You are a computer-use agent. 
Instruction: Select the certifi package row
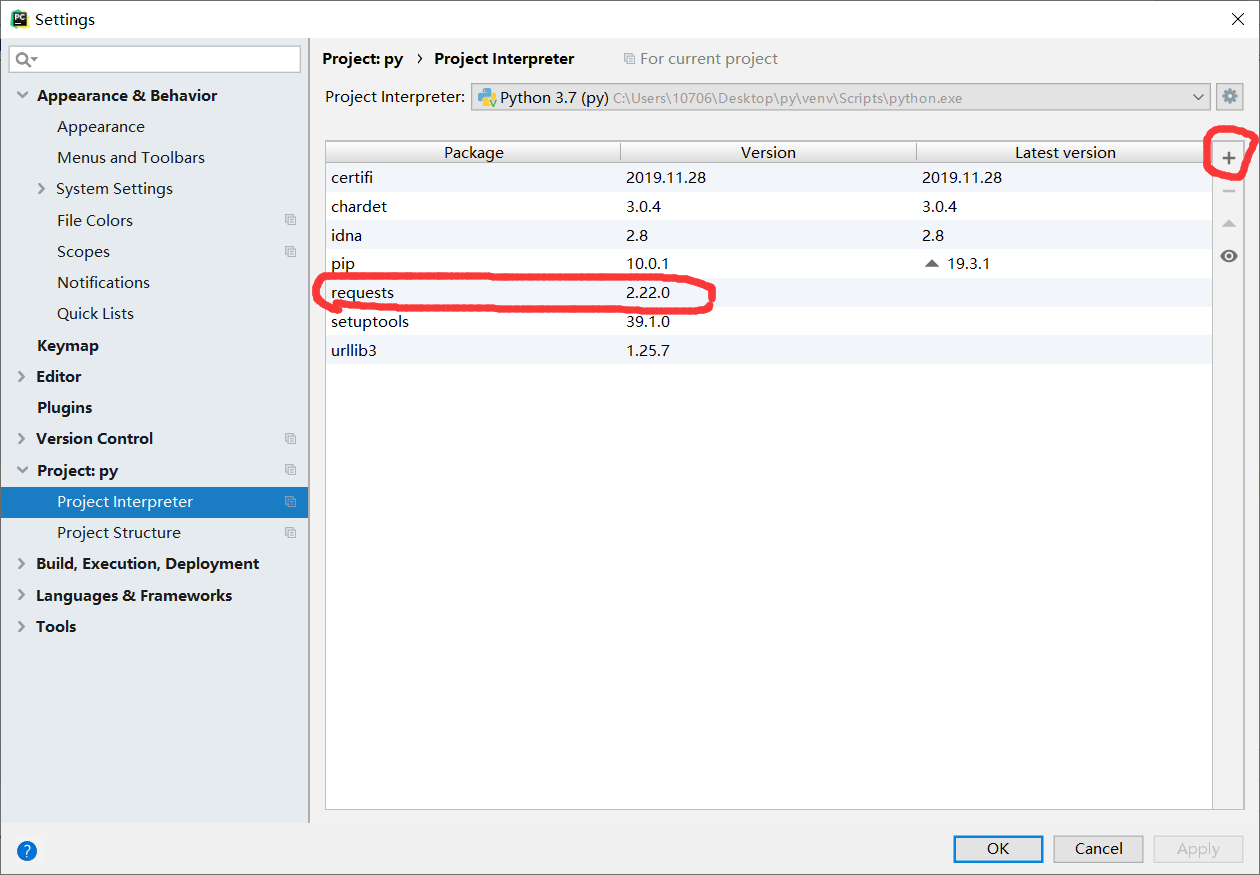[x=768, y=178]
